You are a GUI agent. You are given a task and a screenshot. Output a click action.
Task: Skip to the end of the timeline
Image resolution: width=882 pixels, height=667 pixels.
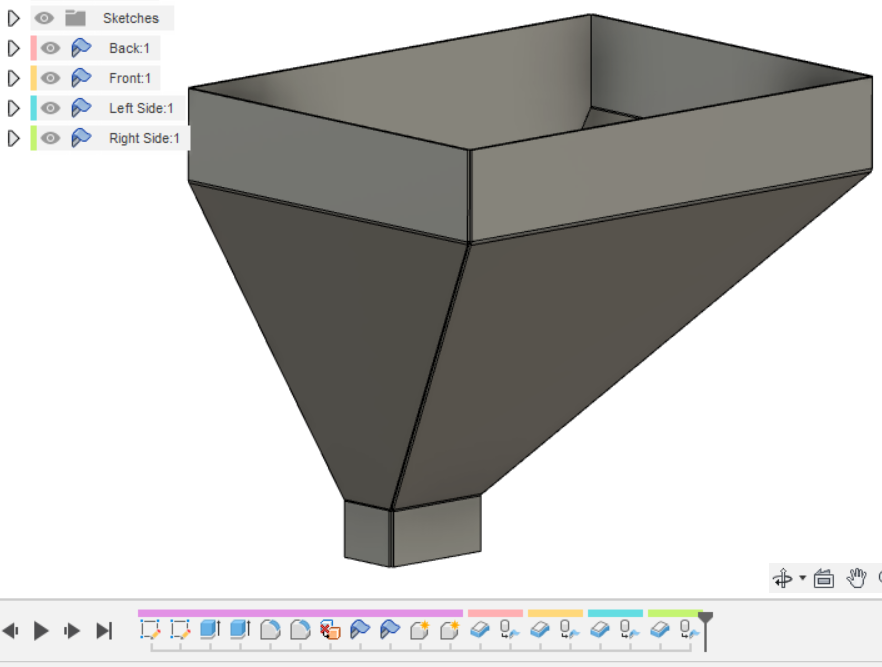(x=103, y=630)
